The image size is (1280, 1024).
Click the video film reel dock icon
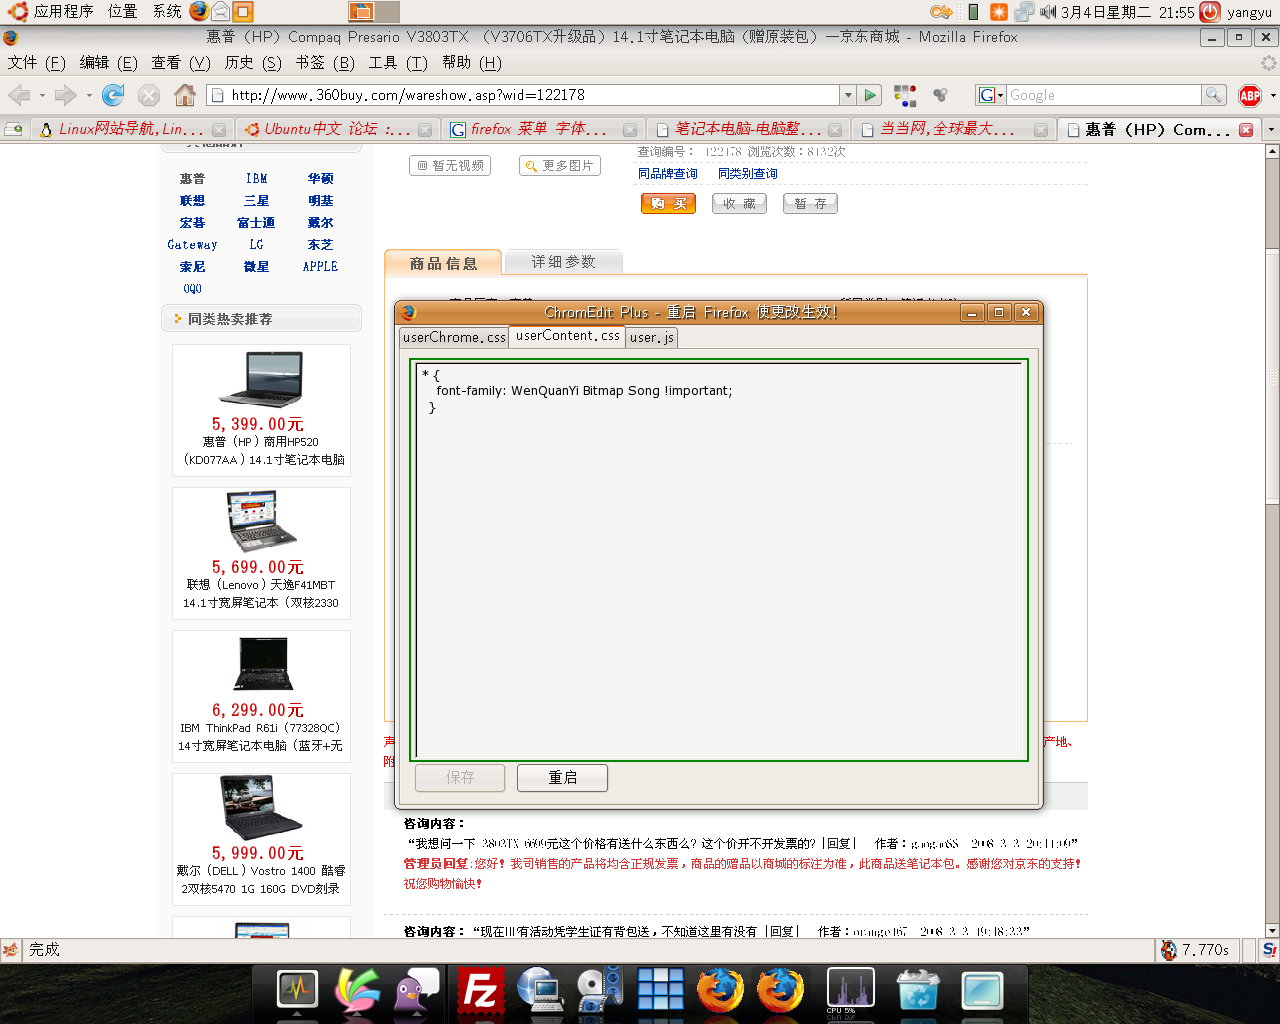click(599, 991)
